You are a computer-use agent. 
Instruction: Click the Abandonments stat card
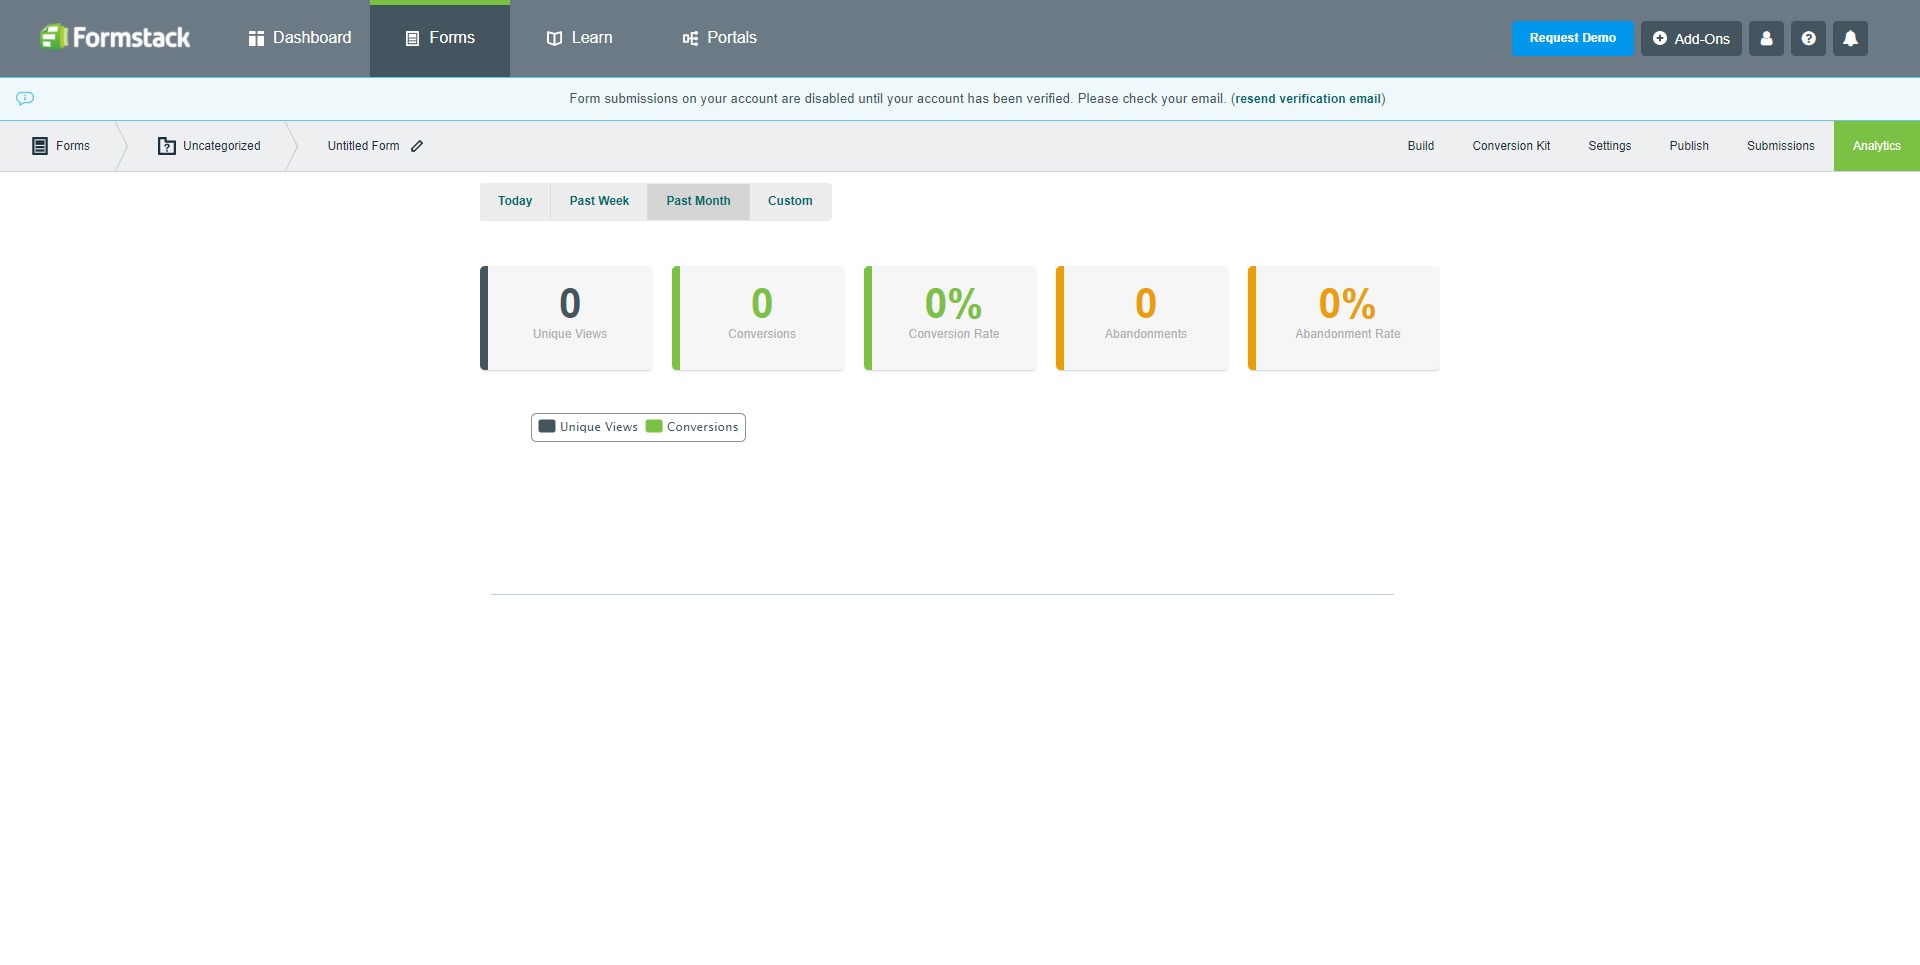pos(1142,318)
